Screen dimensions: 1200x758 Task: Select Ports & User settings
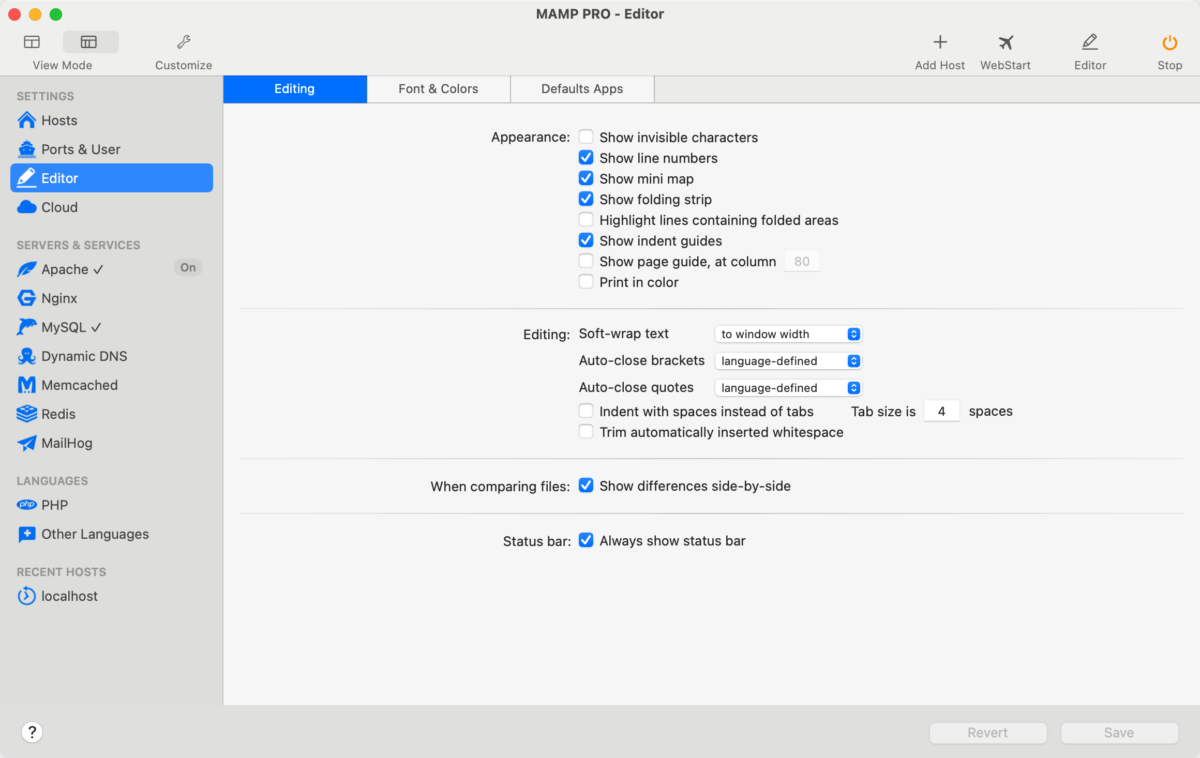pos(111,149)
